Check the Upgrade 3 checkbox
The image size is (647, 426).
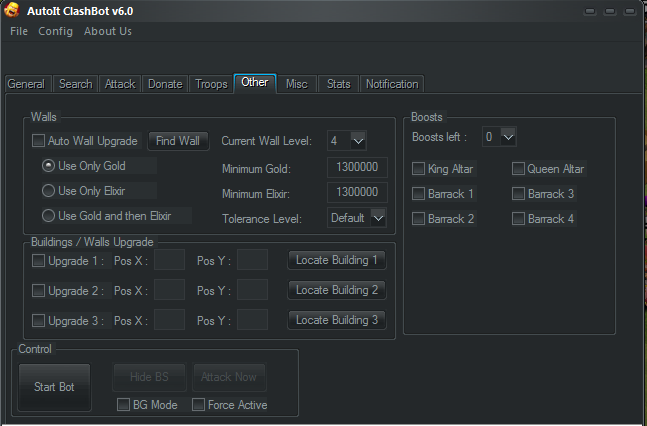pos(38,320)
